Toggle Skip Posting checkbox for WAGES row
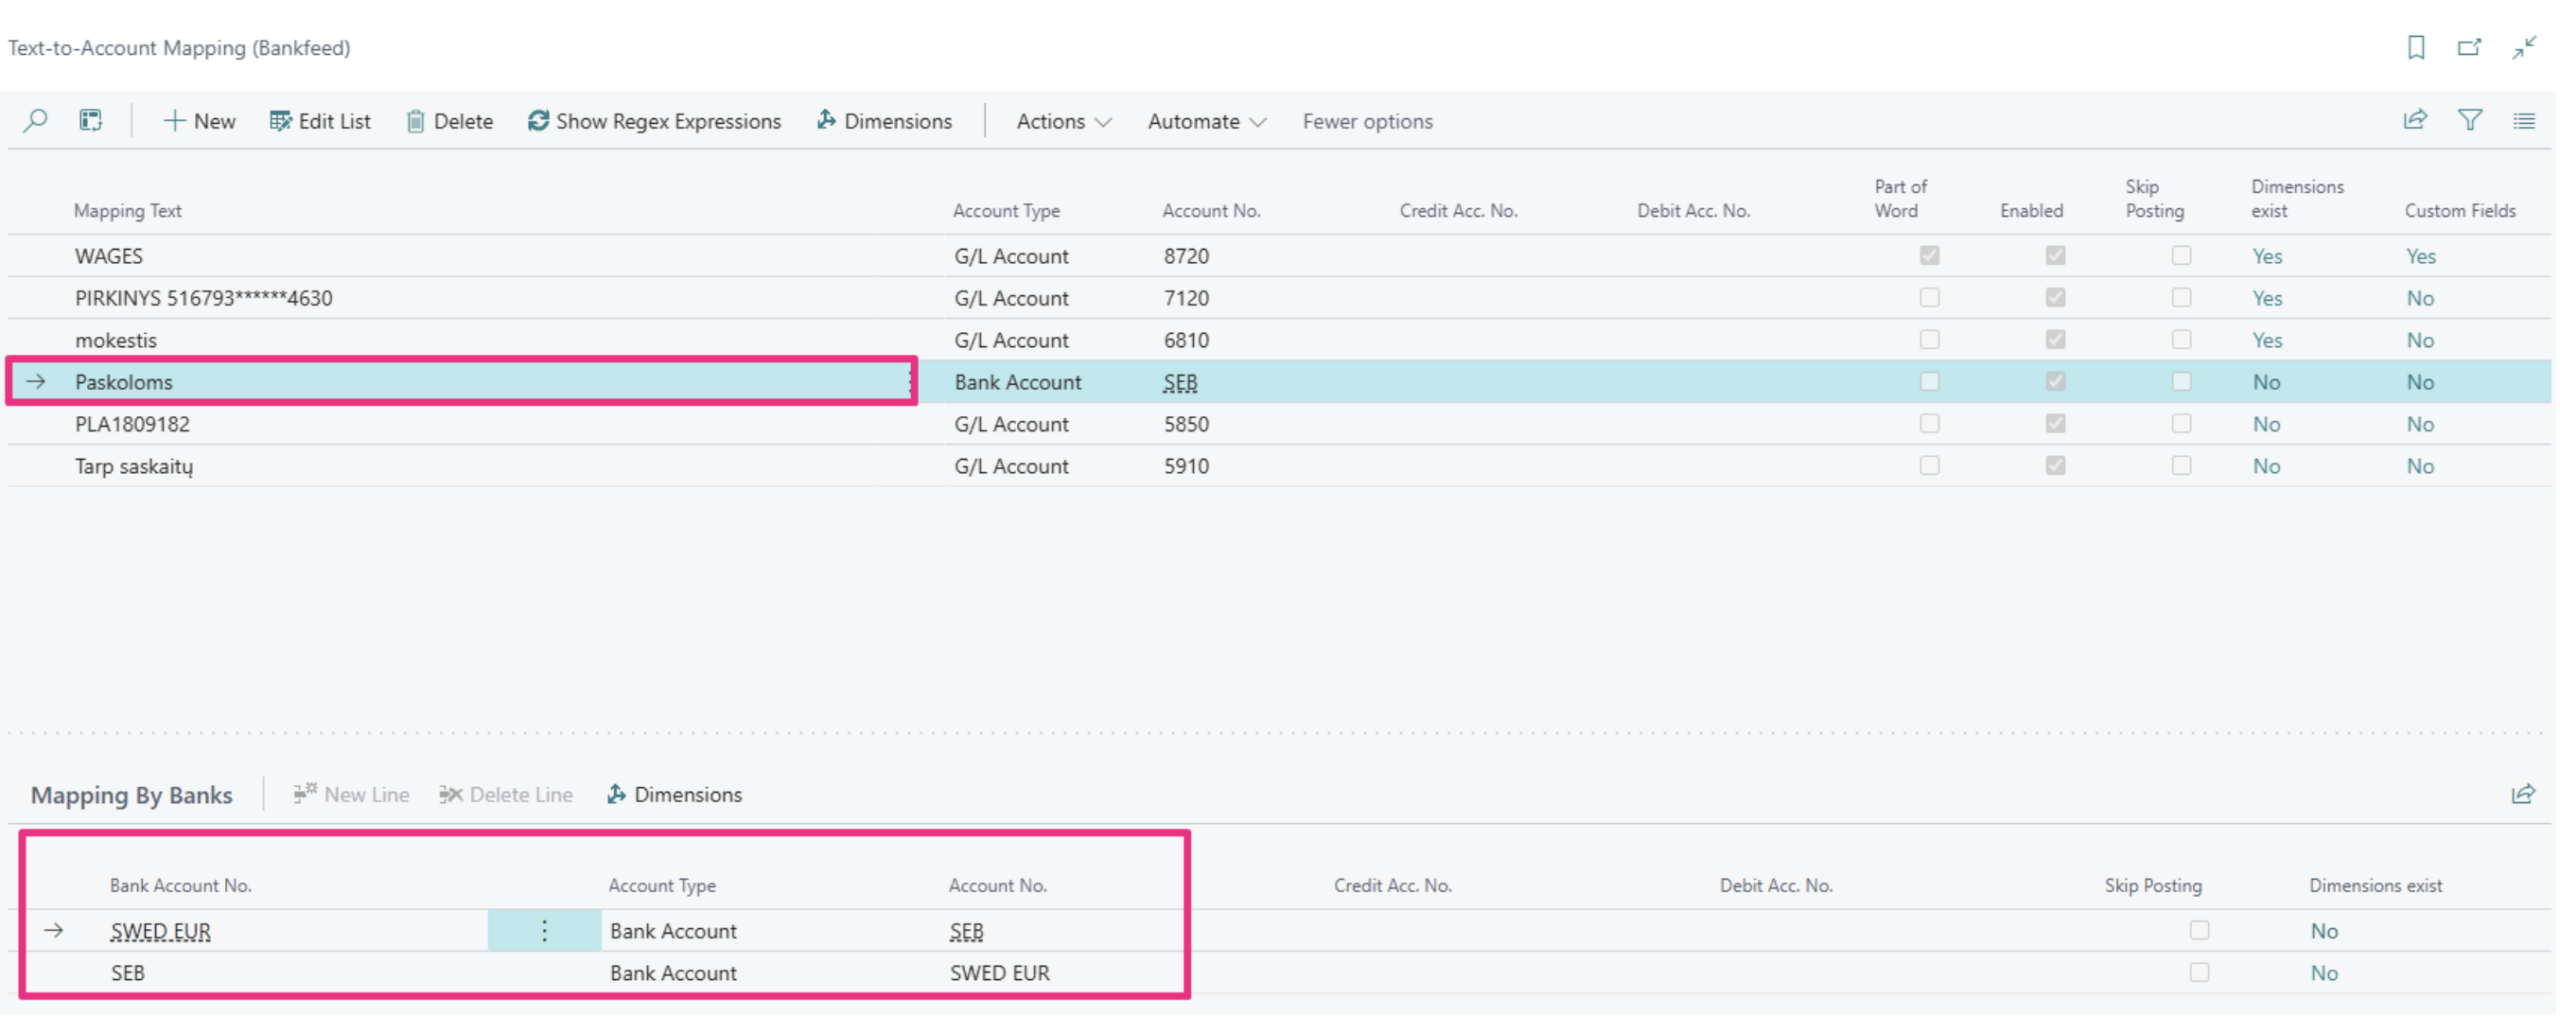Image resolution: width=2560 pixels, height=1016 pixels. point(2181,256)
